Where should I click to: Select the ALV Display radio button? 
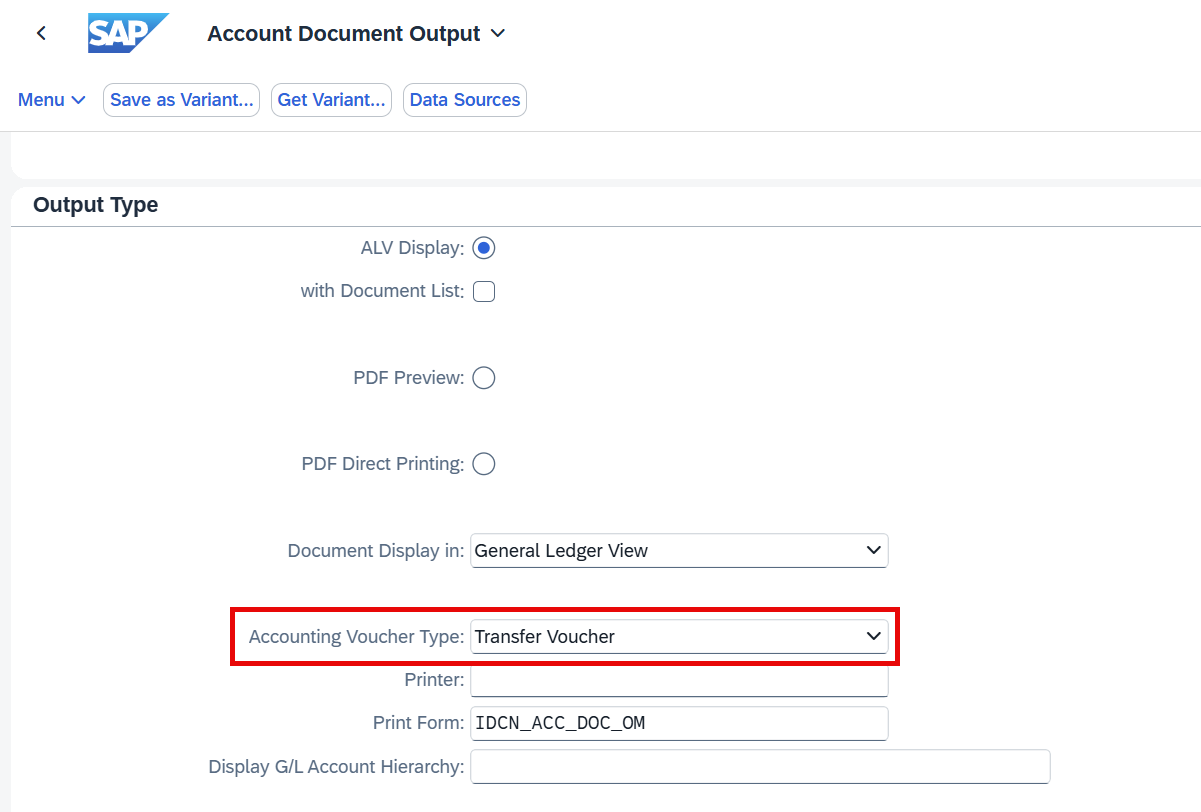coord(484,248)
